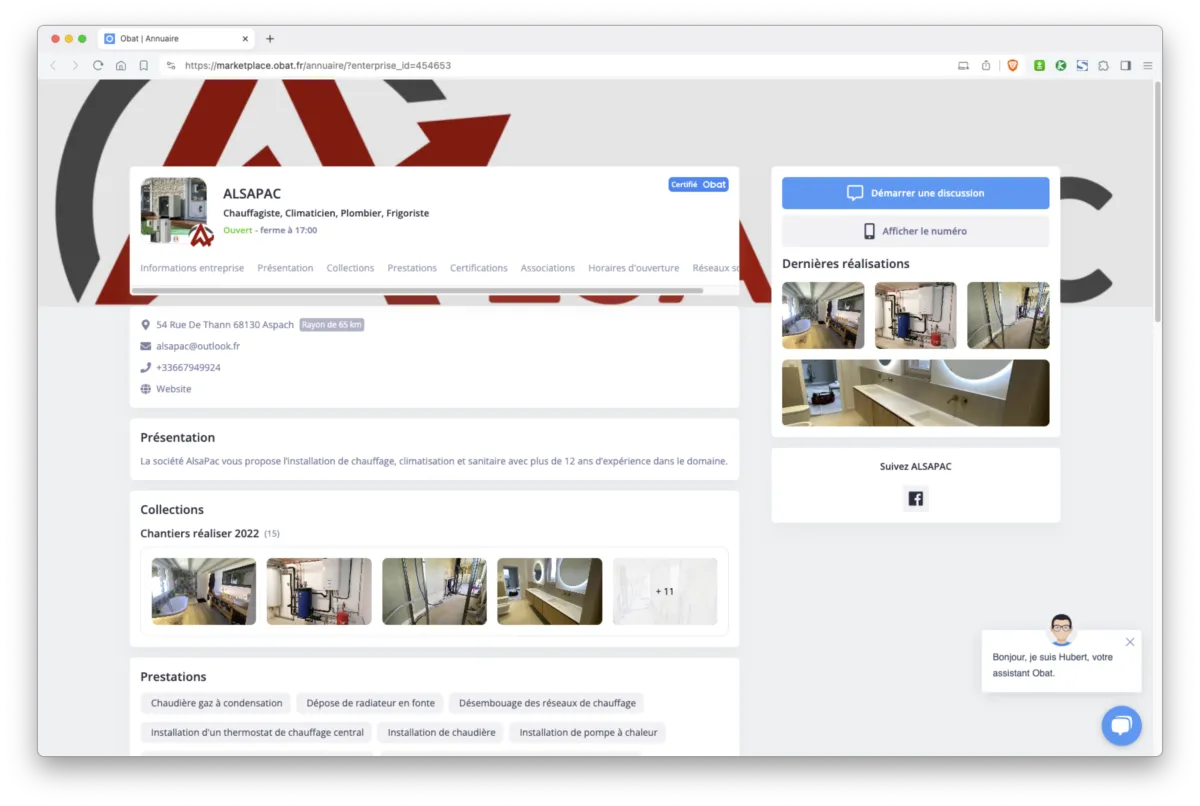Viewport: 1200px width, 806px height.
Task: Click the Suivez ALSAPAC heading
Action: [x=915, y=467]
